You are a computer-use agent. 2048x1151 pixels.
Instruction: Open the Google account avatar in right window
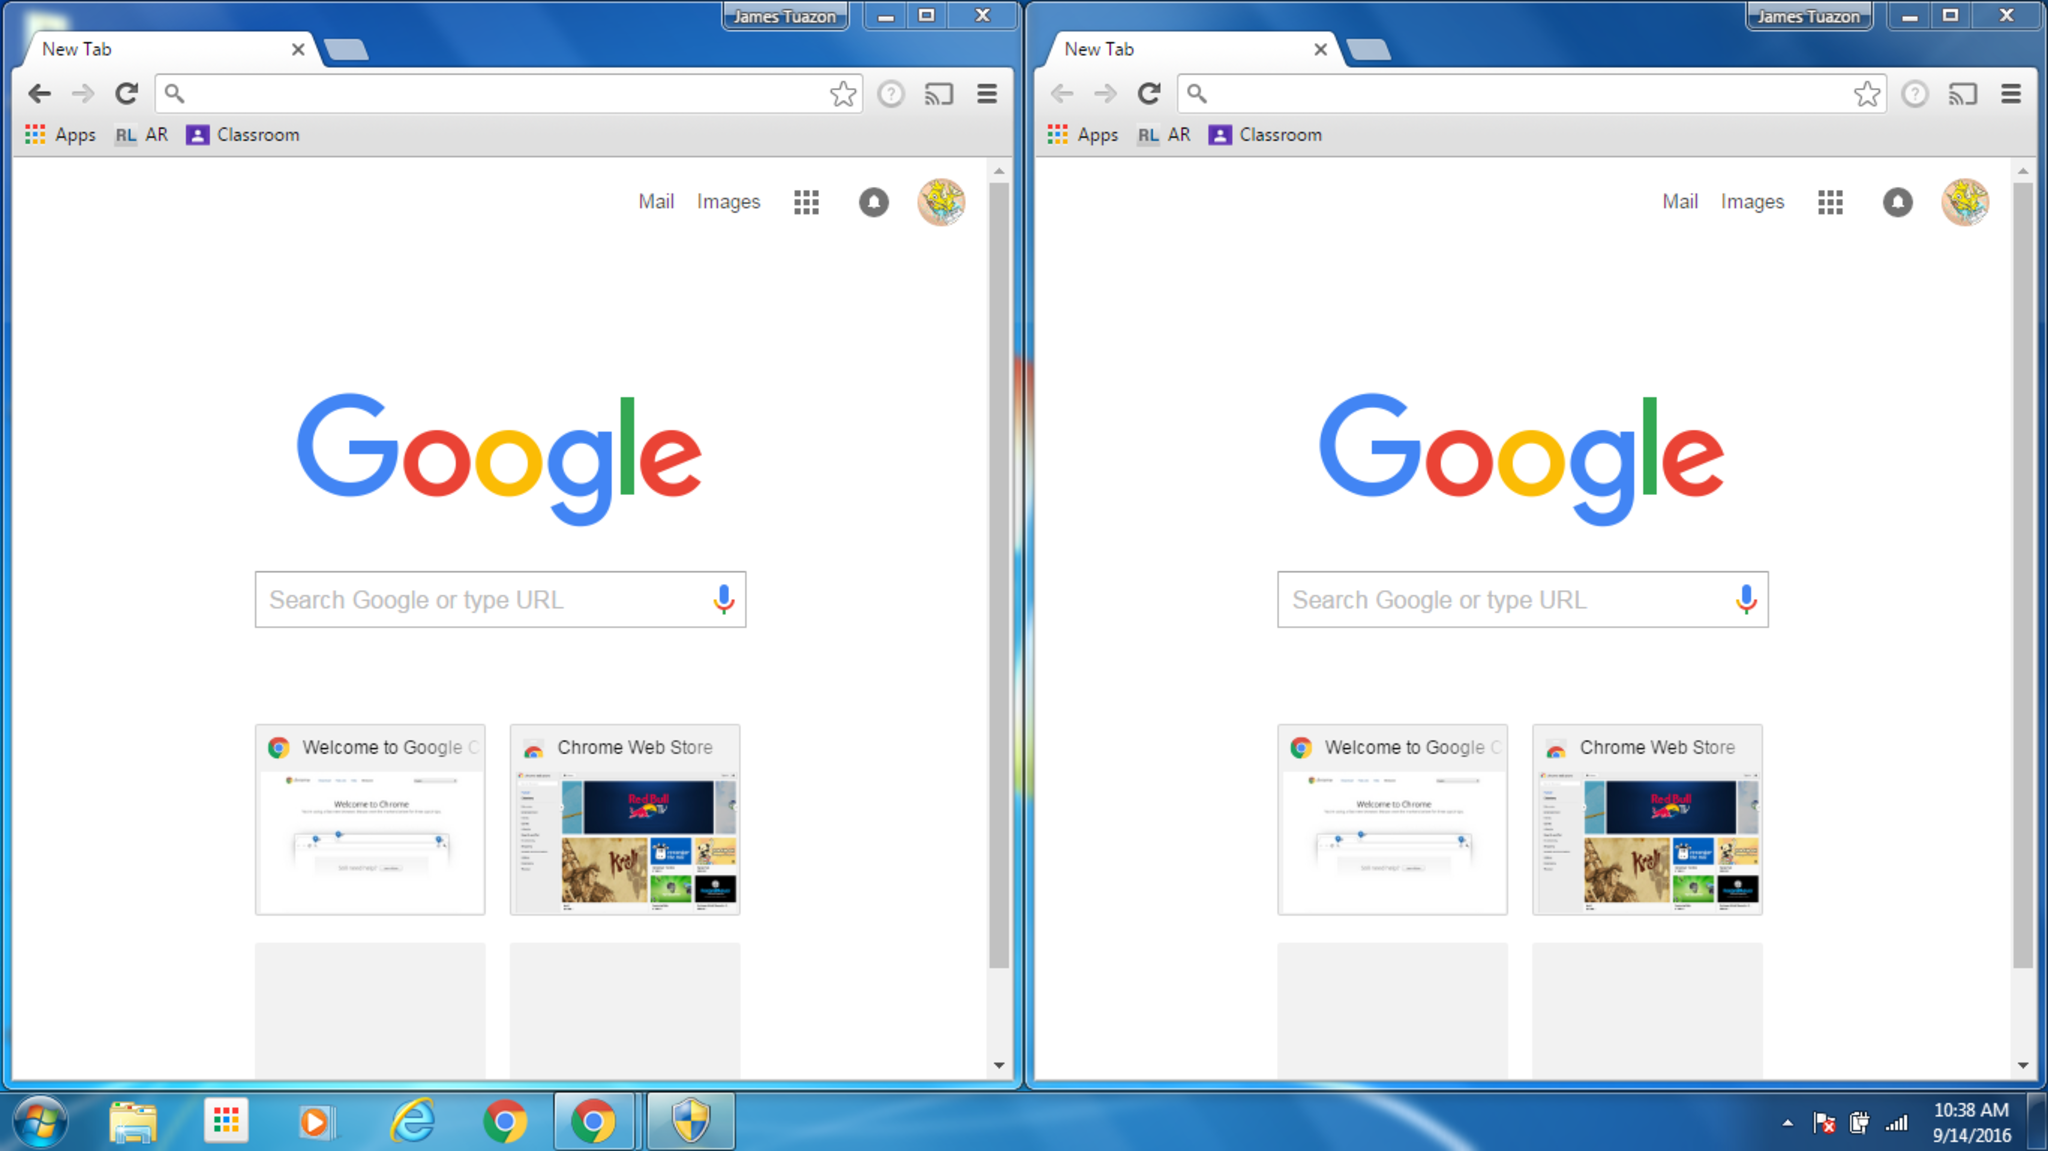pyautogui.click(x=1964, y=203)
